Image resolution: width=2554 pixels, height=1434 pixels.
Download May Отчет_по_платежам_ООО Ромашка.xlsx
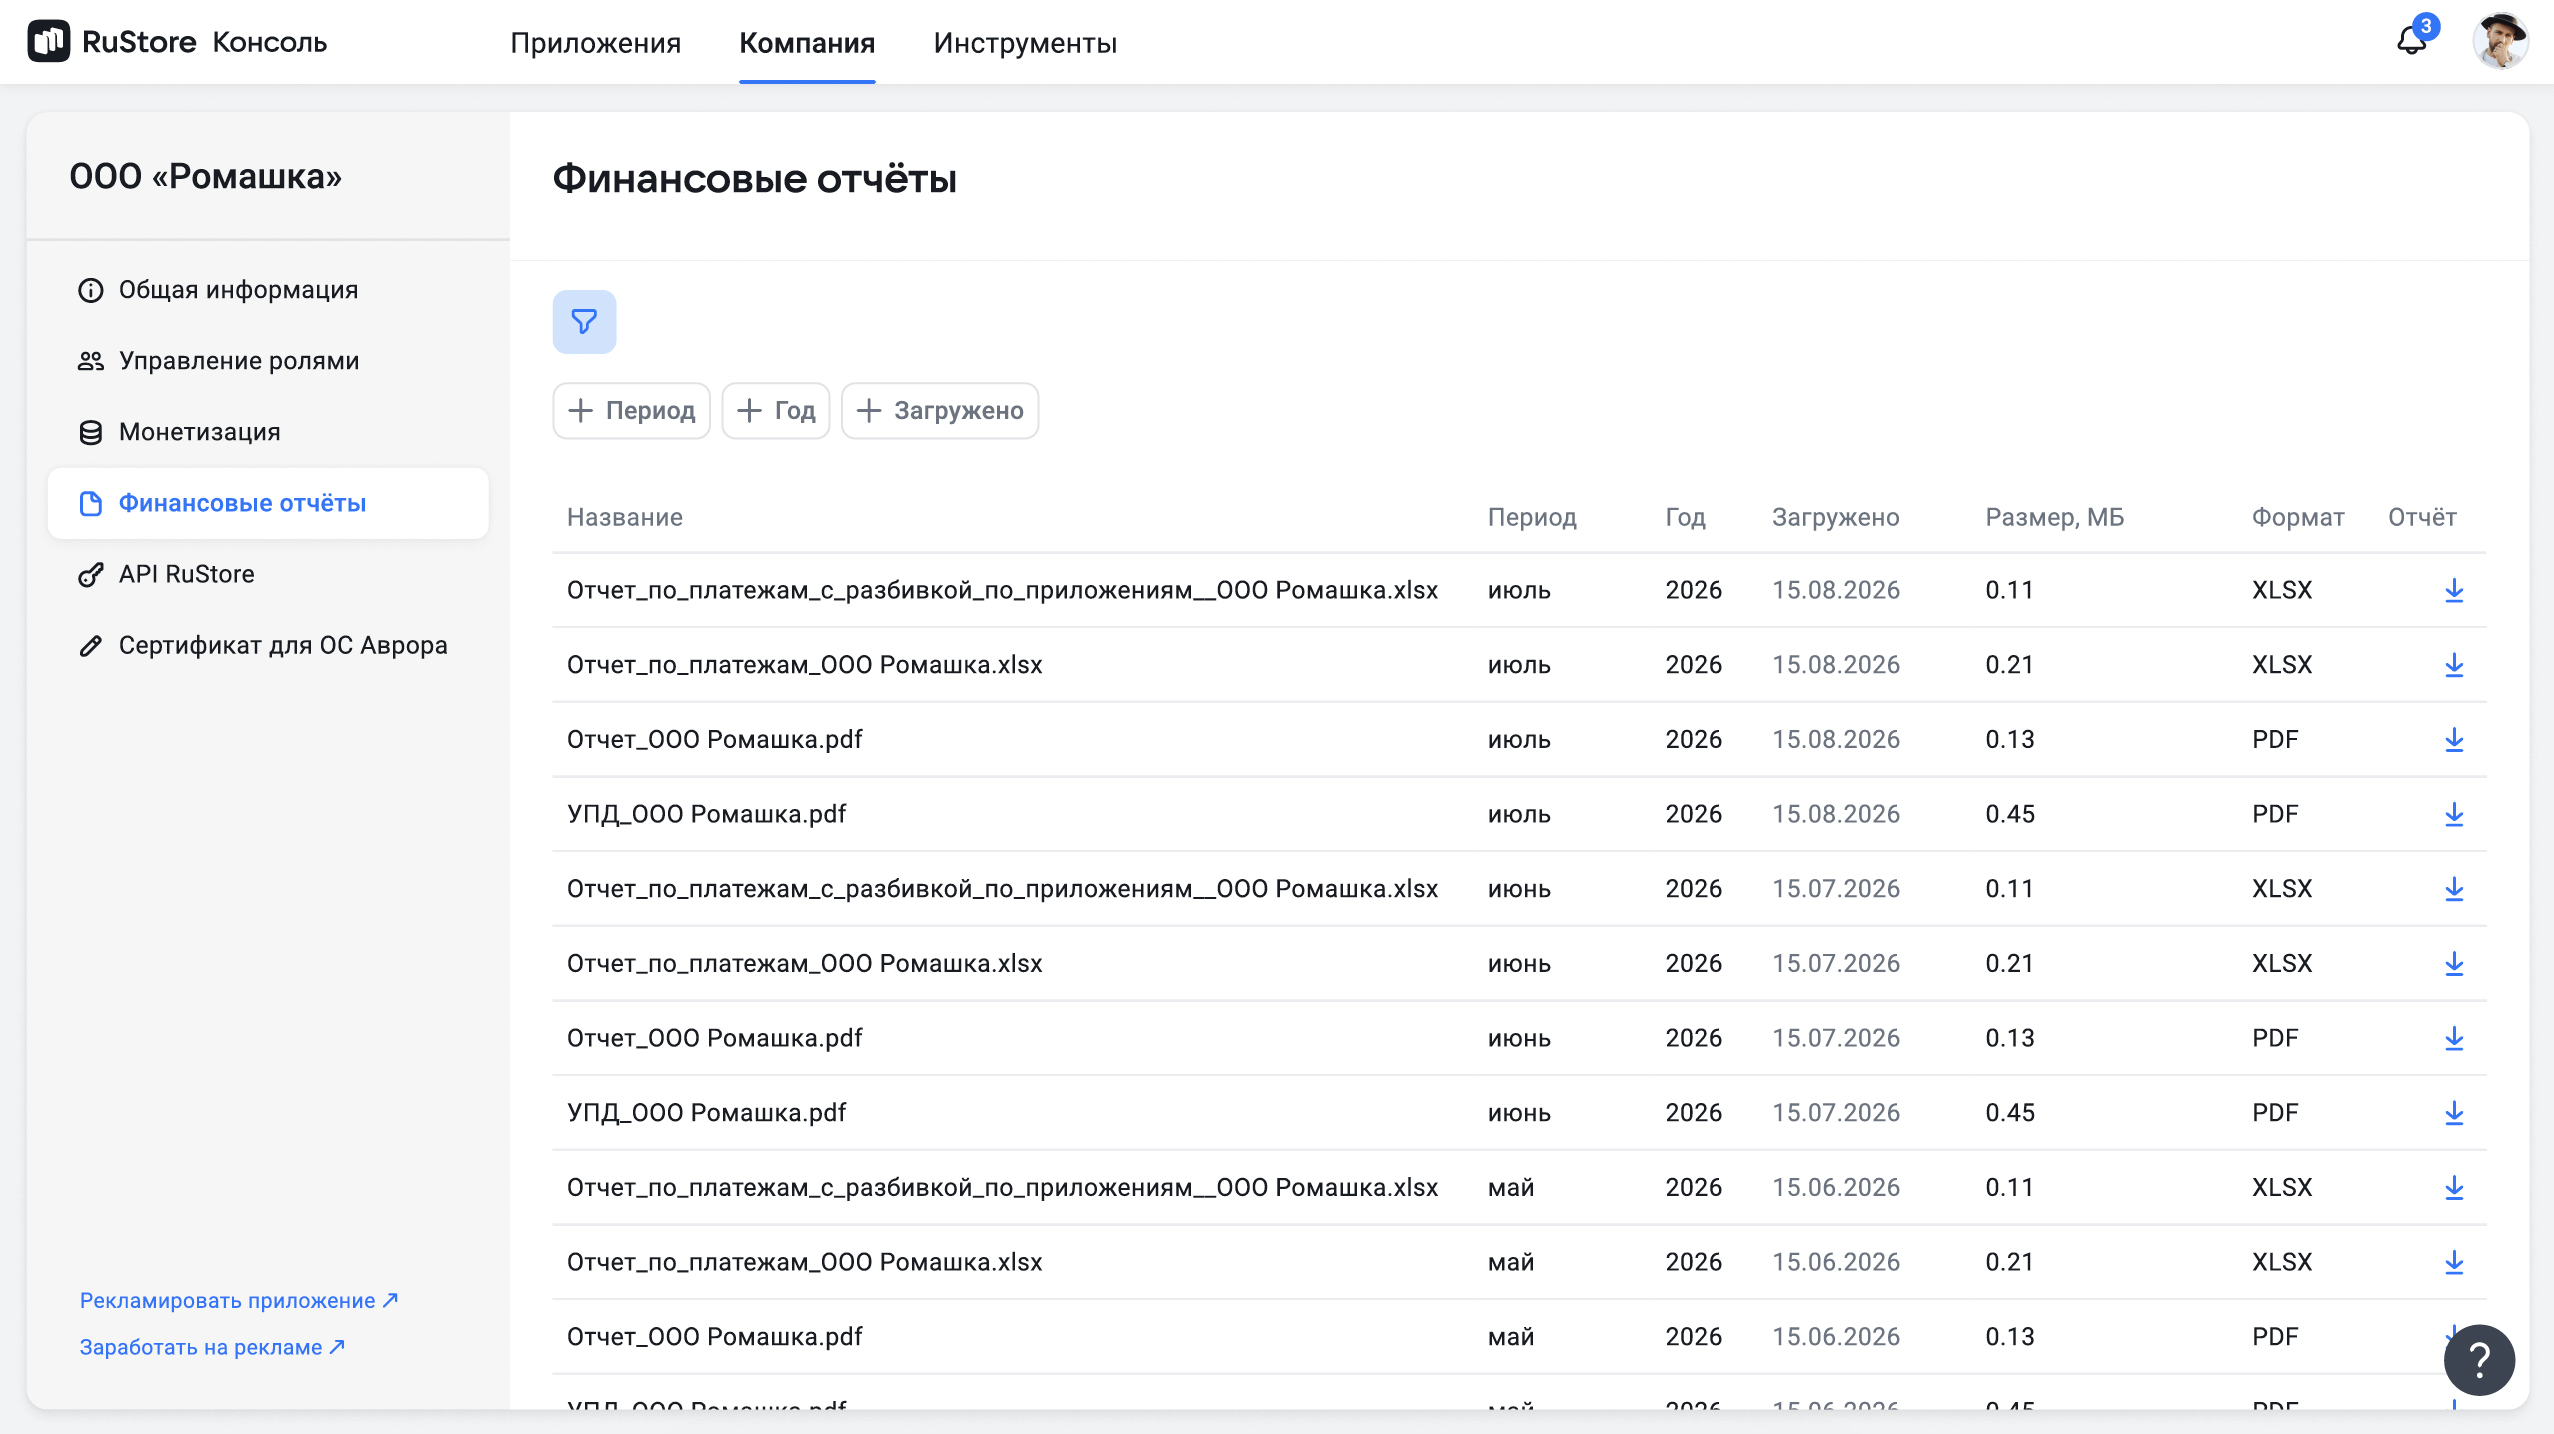2454,1262
